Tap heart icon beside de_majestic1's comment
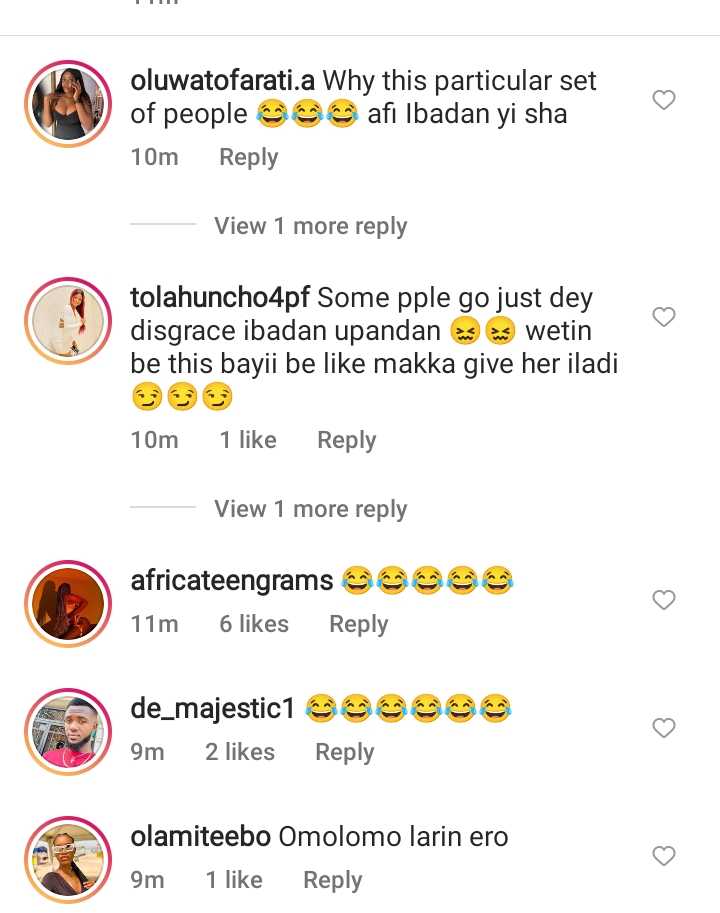Image resolution: width=720 pixels, height=913 pixels. [x=664, y=728]
